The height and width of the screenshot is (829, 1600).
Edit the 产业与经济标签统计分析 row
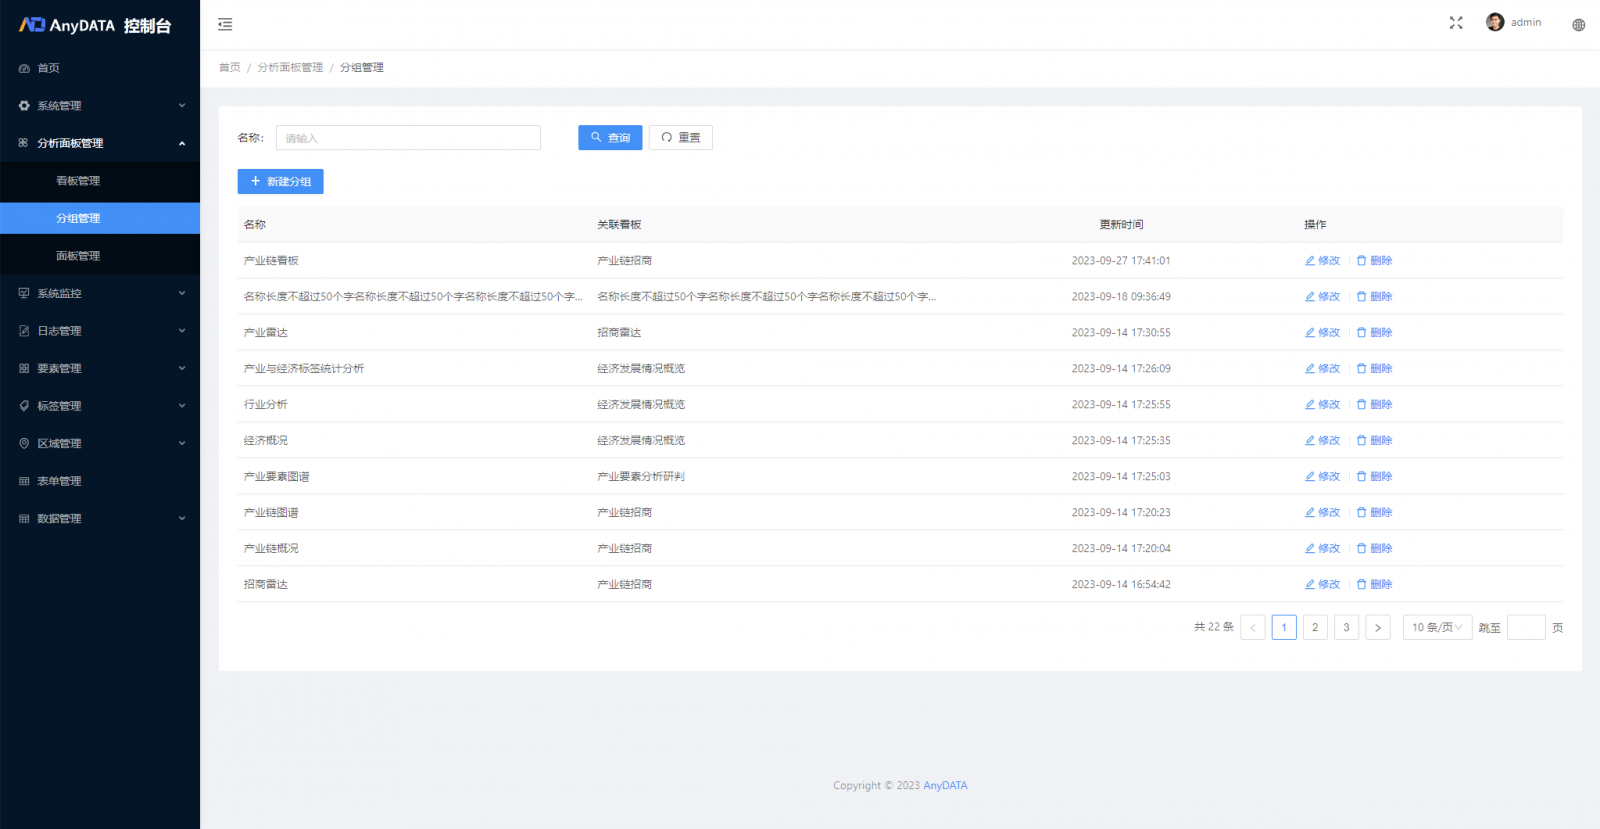pyautogui.click(x=1322, y=368)
